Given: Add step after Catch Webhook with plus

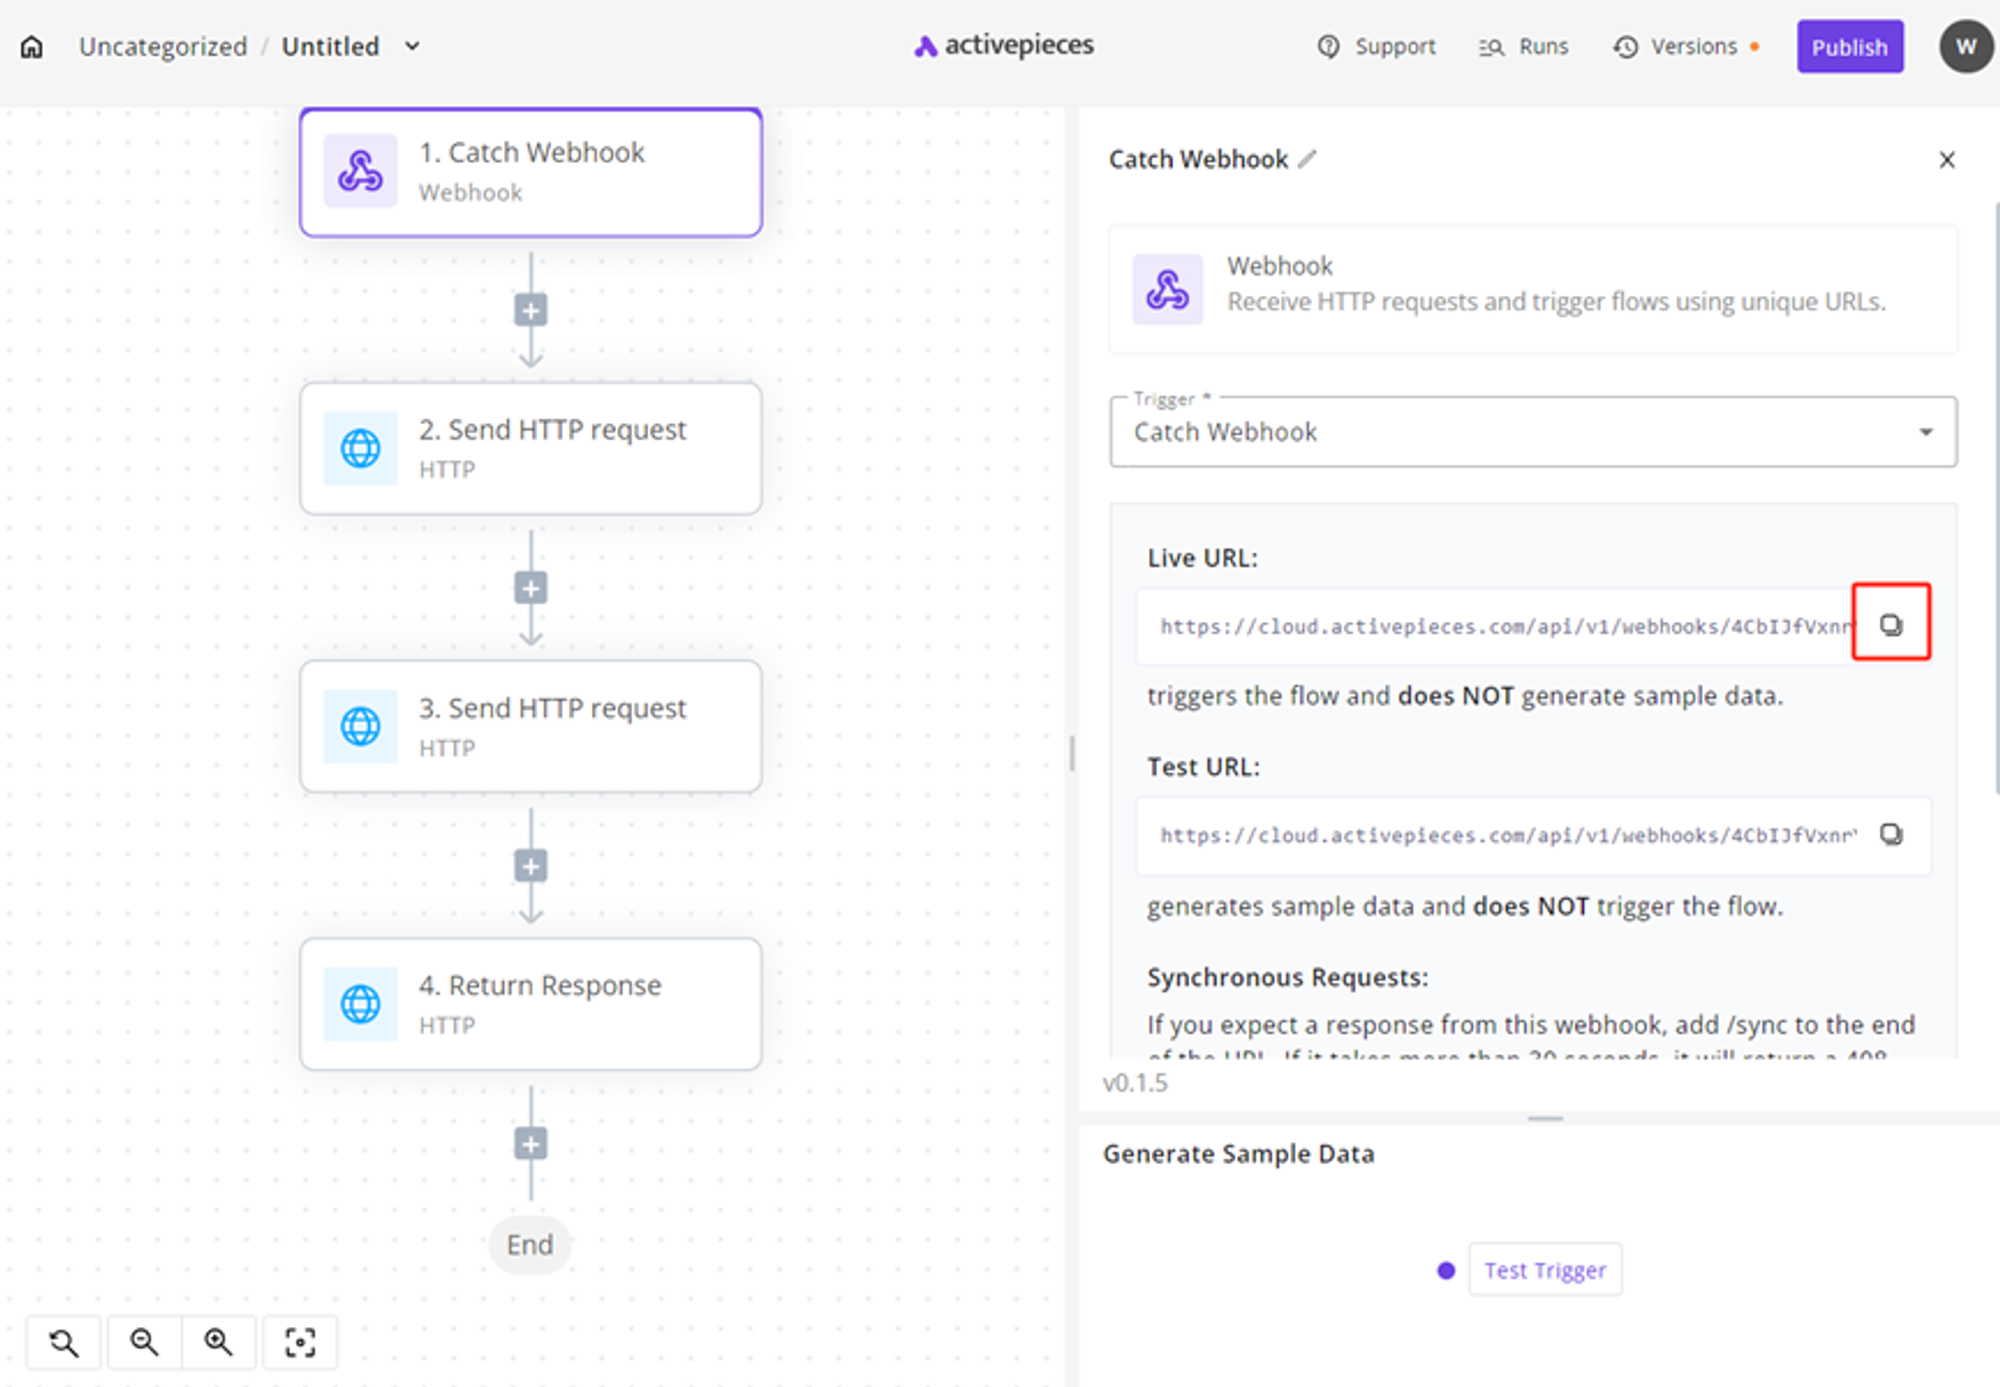Looking at the screenshot, I should 530,311.
